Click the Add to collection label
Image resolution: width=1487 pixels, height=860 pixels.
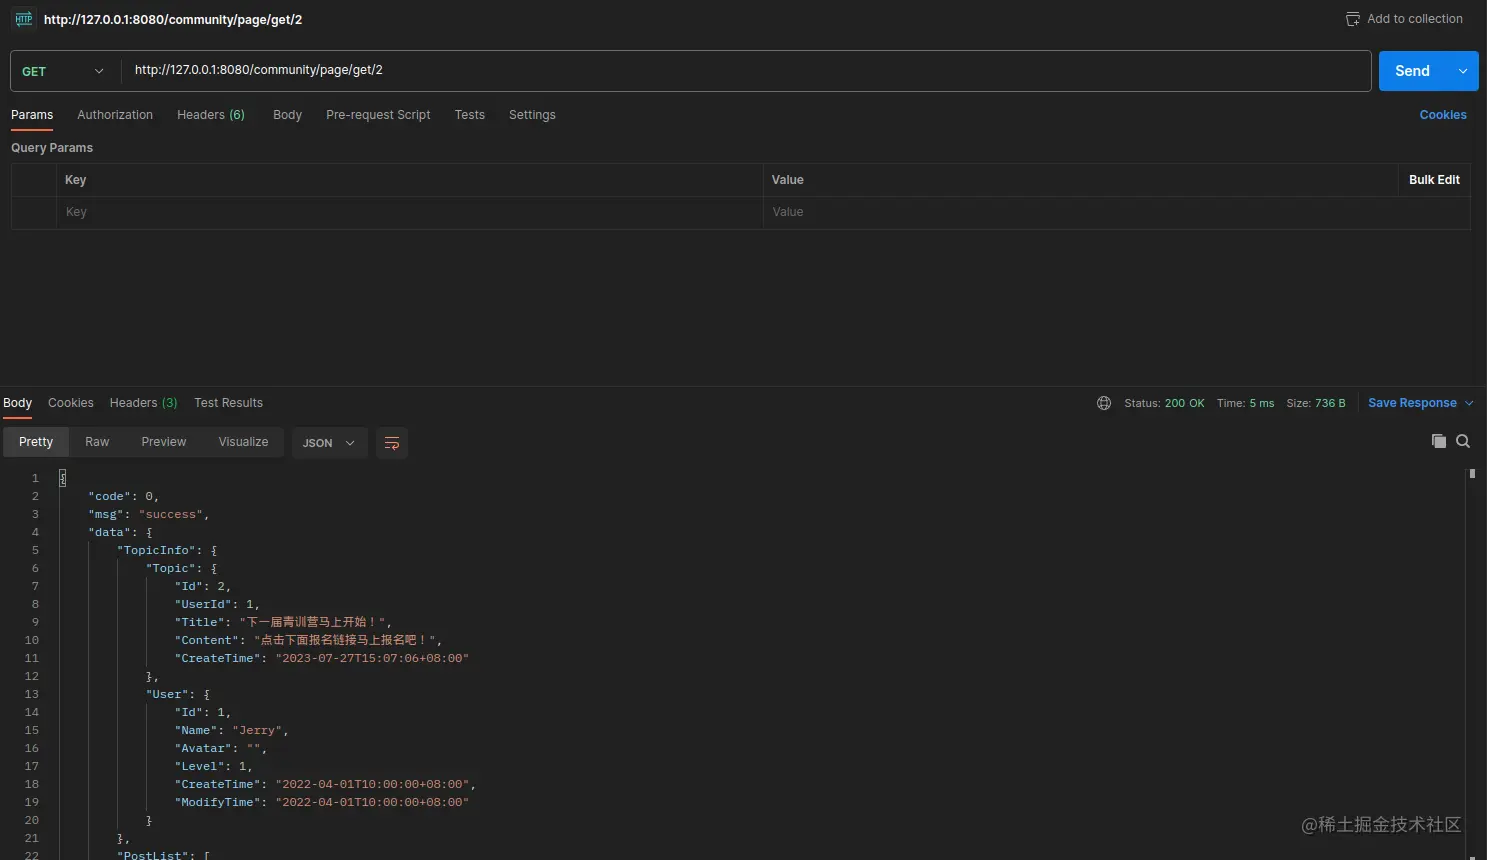(x=1415, y=19)
